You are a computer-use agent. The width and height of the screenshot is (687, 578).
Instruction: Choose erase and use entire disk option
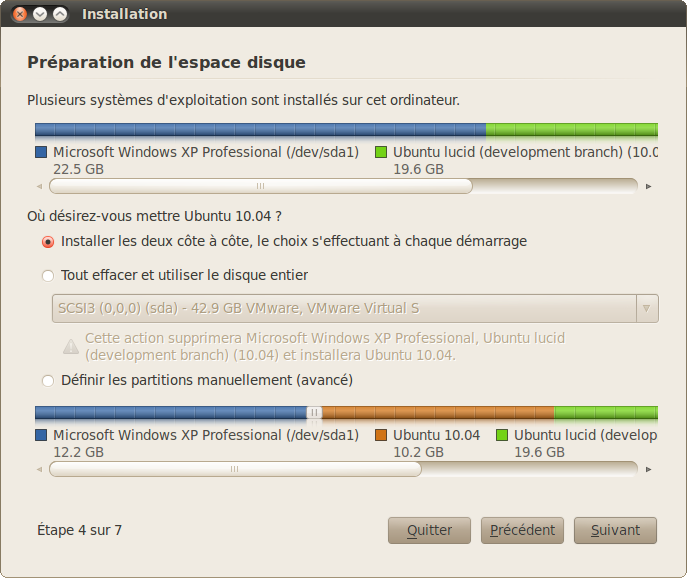coord(48,276)
